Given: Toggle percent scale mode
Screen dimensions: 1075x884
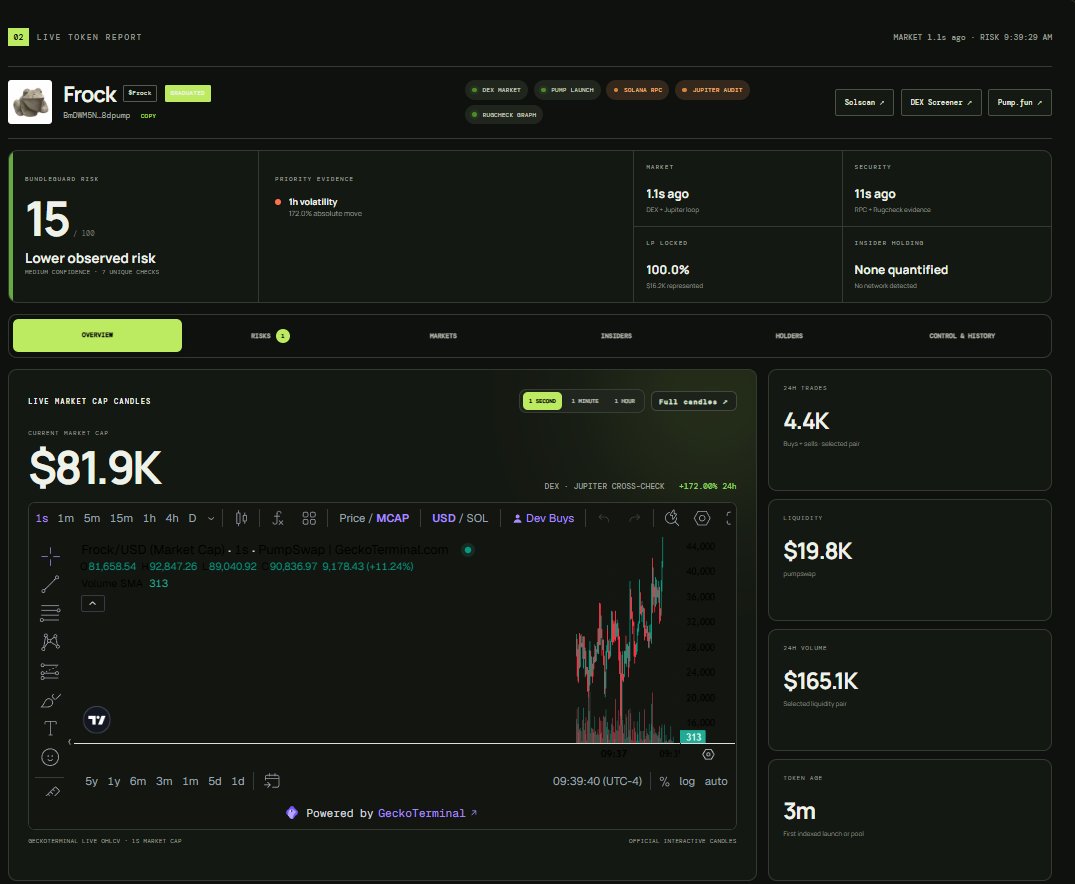Looking at the screenshot, I should click(x=664, y=781).
